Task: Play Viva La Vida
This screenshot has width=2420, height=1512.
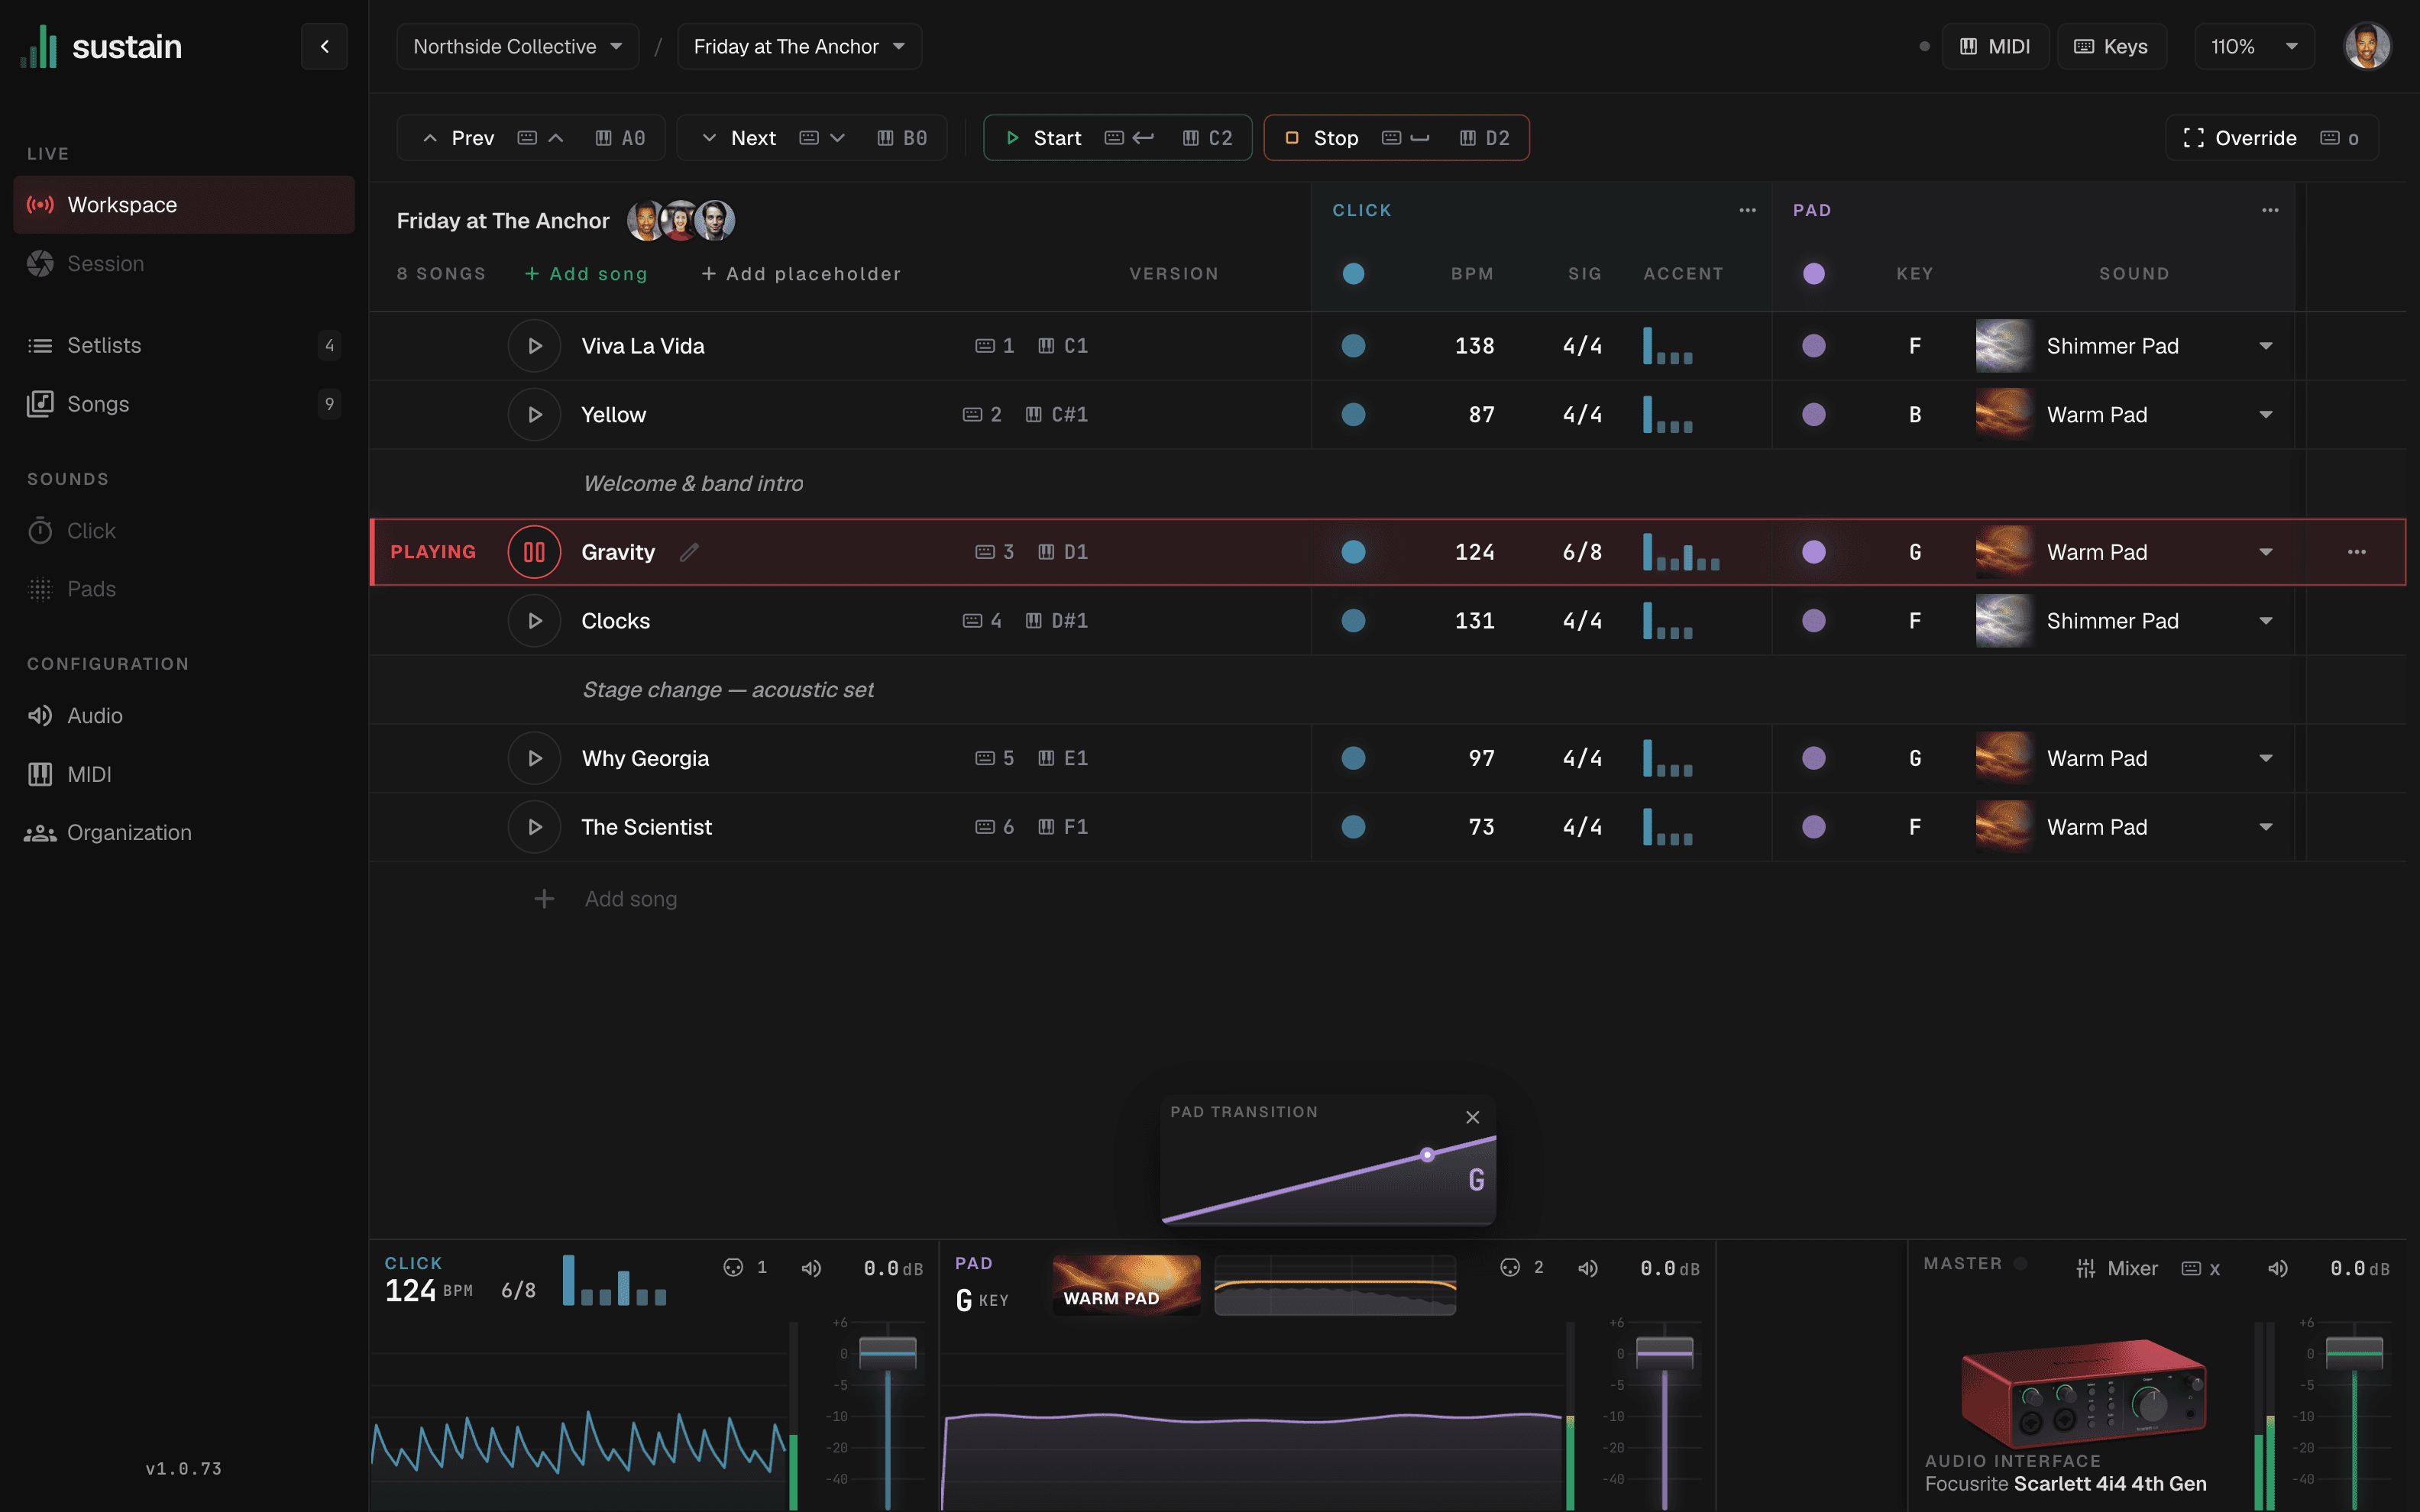Action: pyautogui.click(x=534, y=346)
